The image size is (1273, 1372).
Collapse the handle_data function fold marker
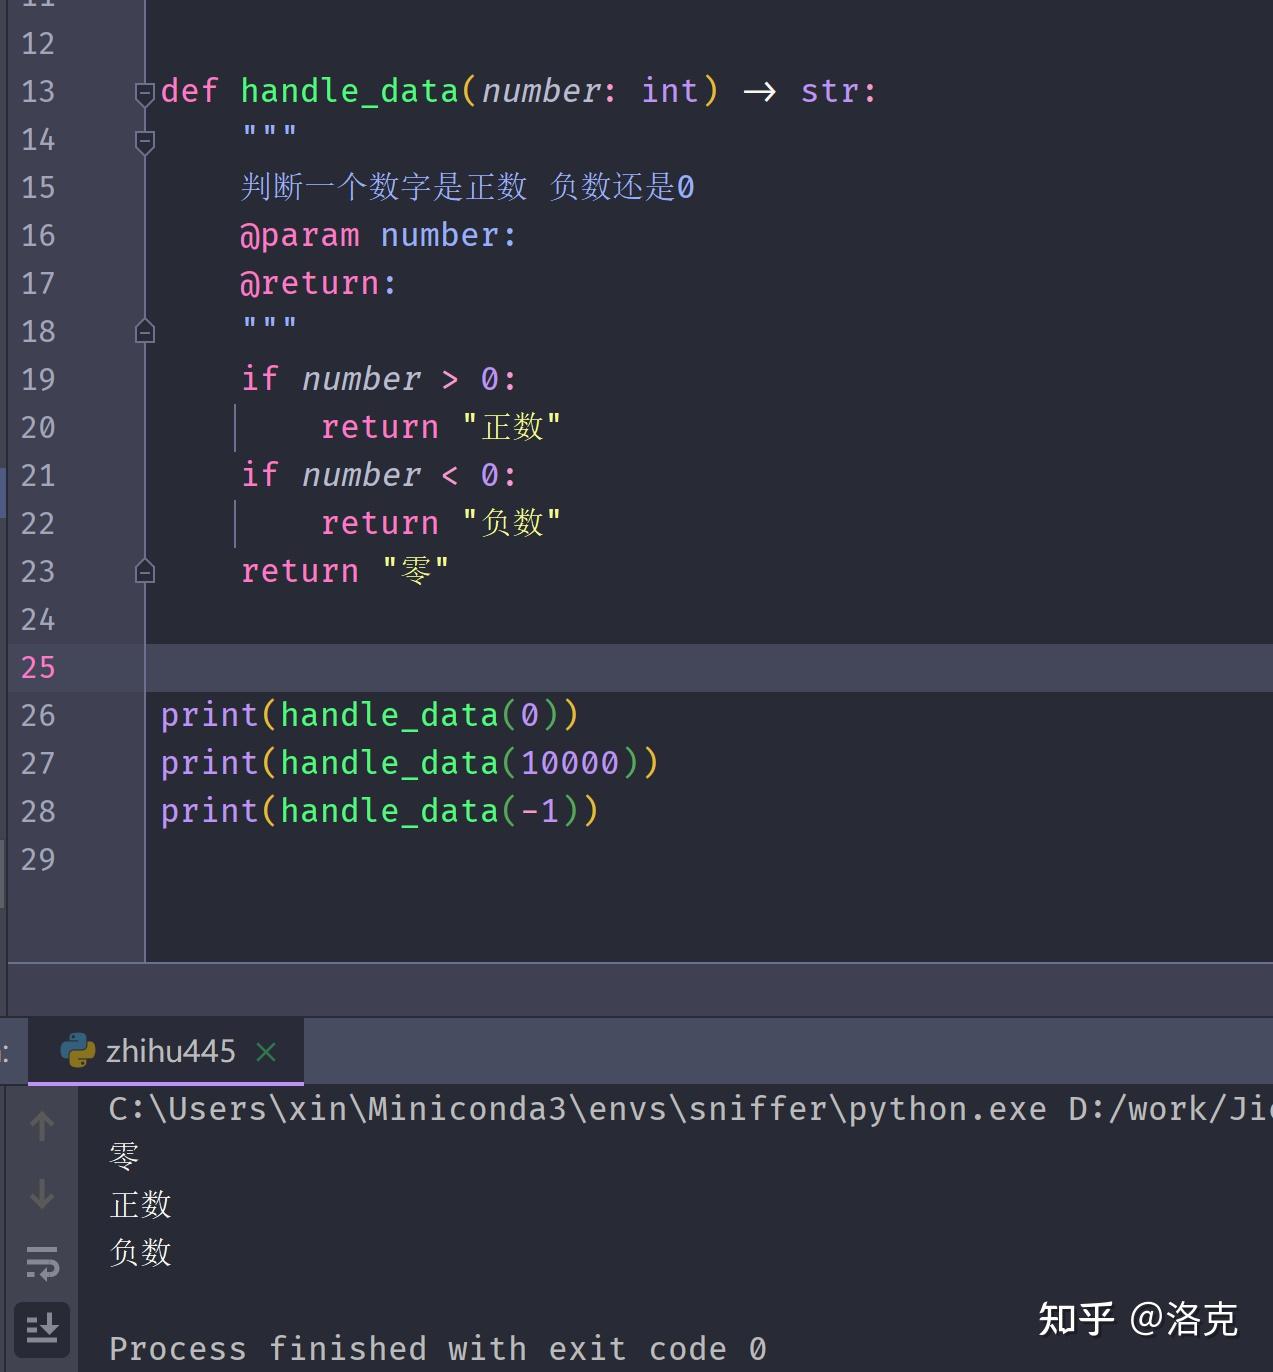tap(145, 94)
